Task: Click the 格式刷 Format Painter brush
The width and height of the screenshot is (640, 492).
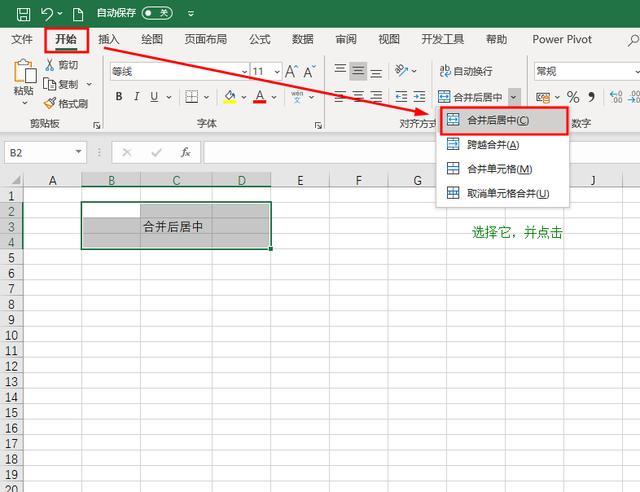Action: coord(66,104)
